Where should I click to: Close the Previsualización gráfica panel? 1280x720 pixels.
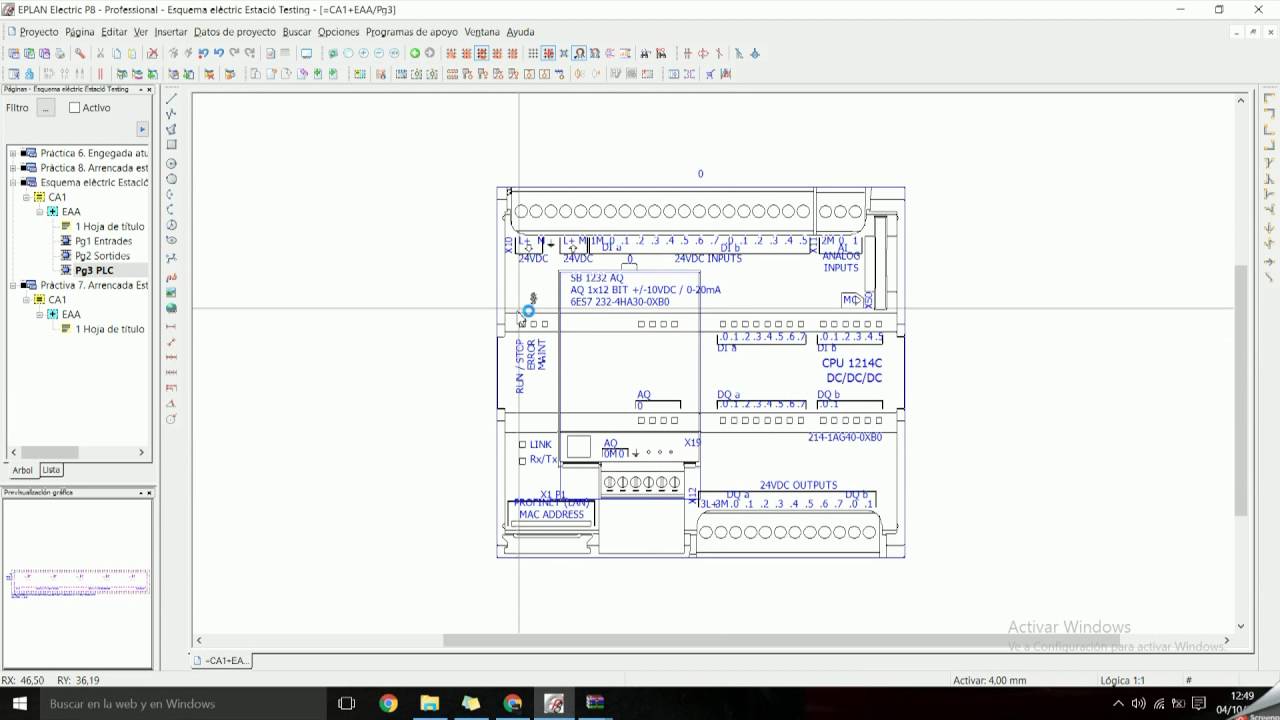click(x=149, y=493)
